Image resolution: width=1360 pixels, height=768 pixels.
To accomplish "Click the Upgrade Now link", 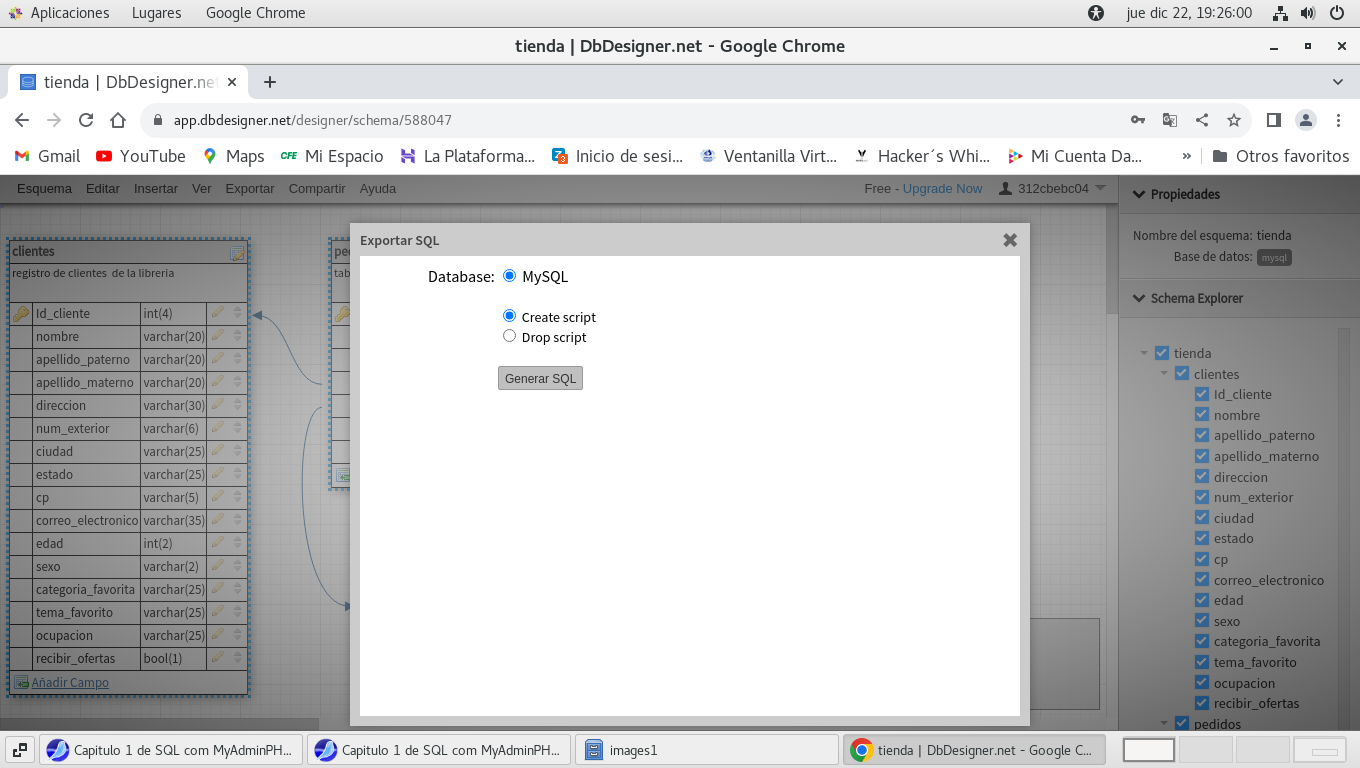I will click(x=942, y=188).
